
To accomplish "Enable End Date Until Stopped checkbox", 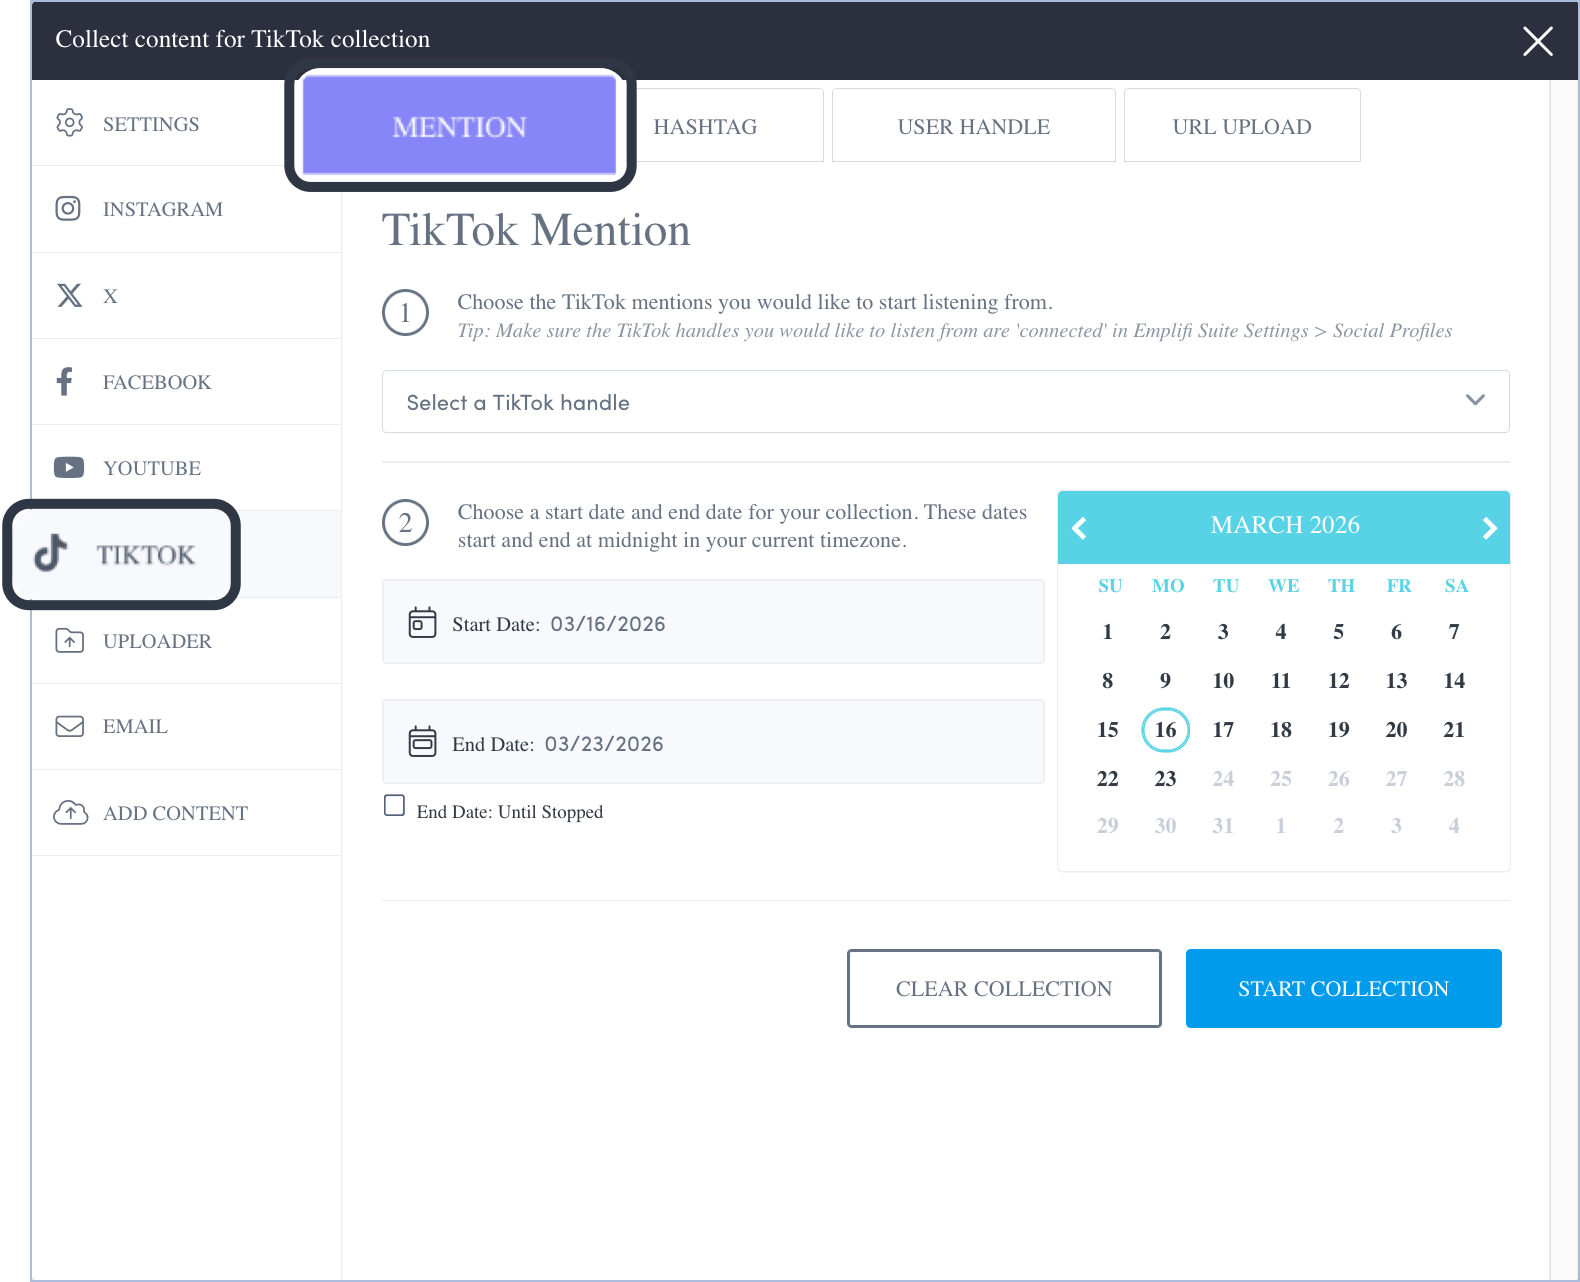I will 395,806.
